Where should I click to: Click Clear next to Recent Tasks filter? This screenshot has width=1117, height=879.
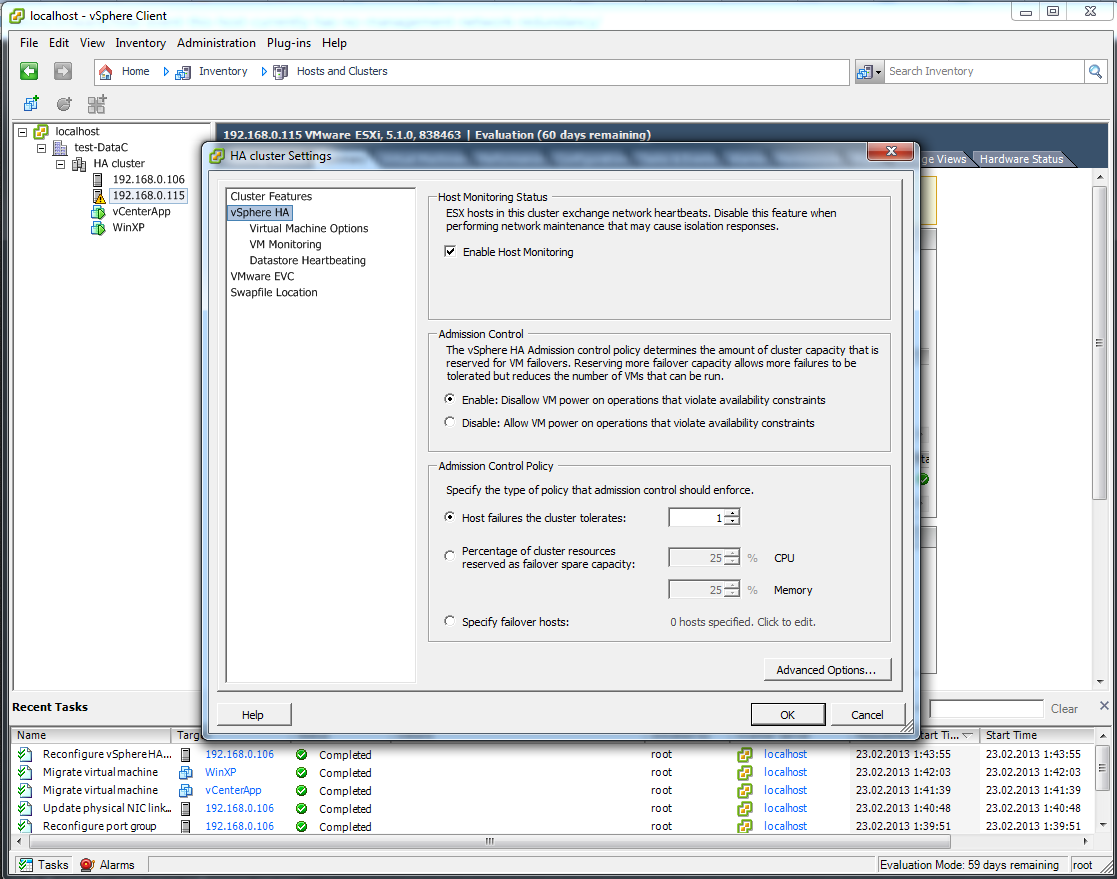[x=1064, y=709]
